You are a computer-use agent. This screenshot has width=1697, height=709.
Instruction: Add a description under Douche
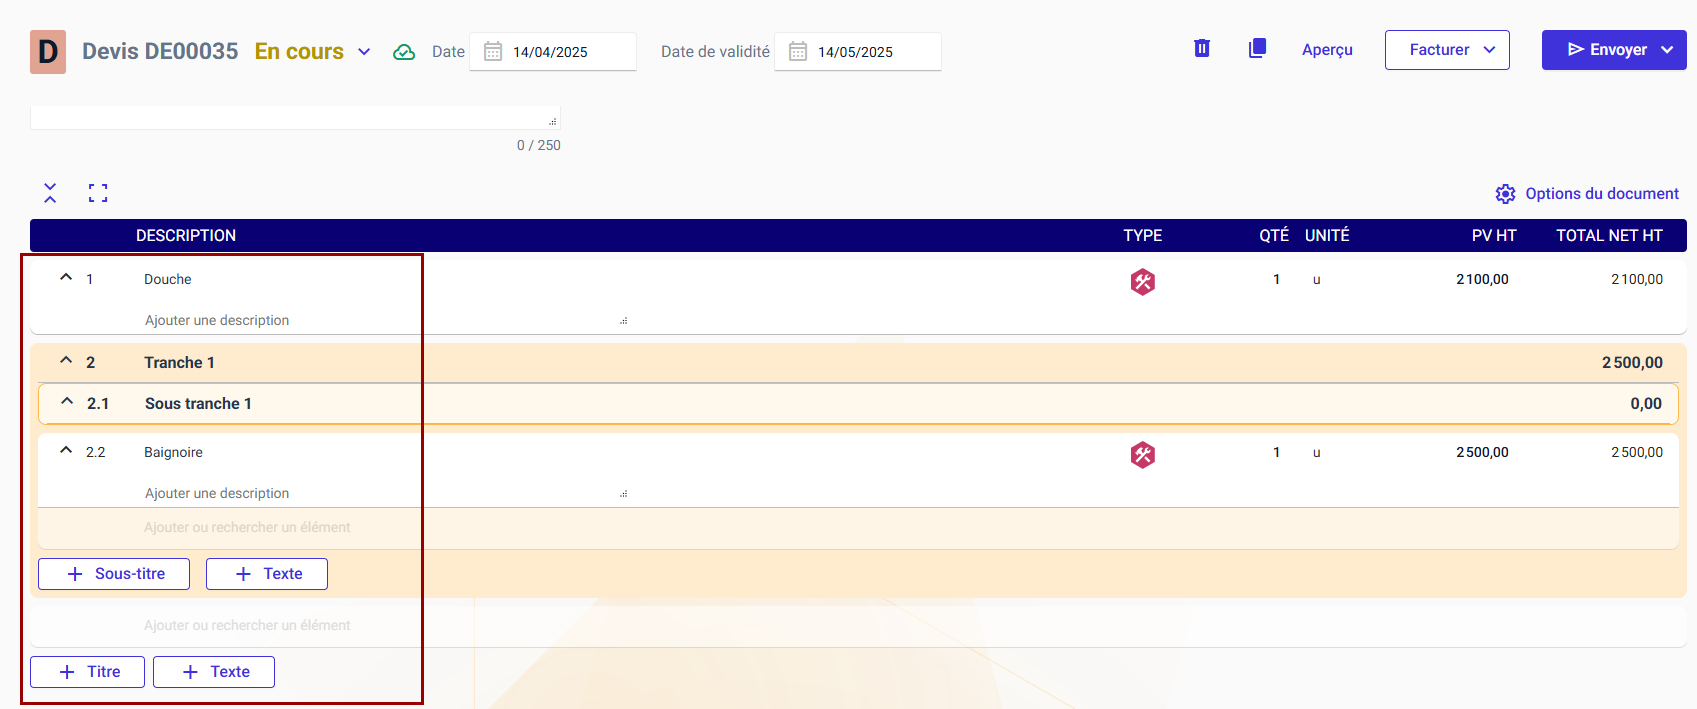(x=385, y=320)
